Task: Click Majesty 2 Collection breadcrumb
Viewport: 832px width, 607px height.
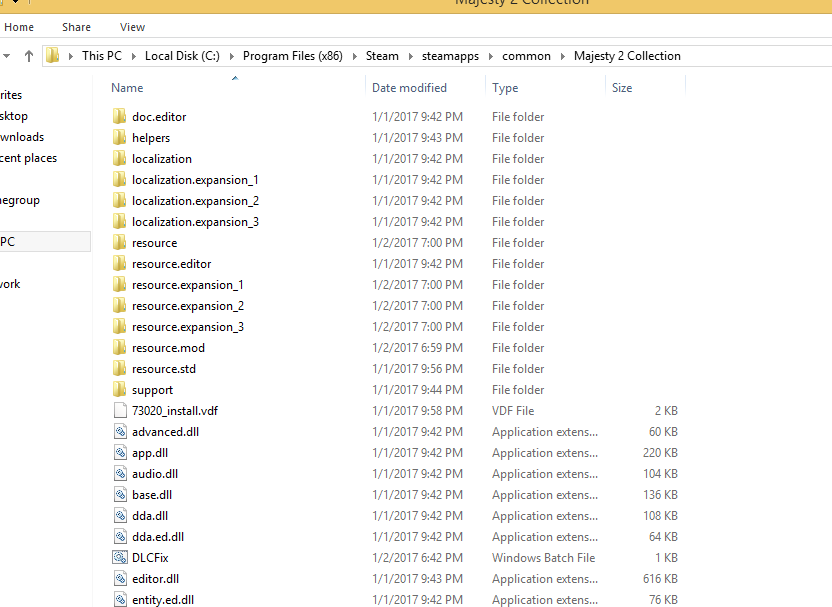Action: click(x=627, y=56)
